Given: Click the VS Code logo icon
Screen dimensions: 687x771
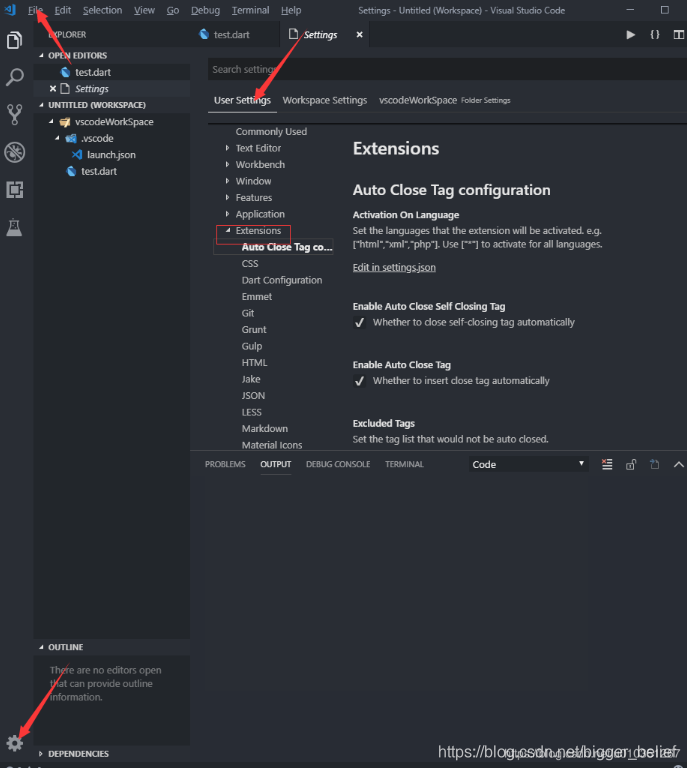Looking at the screenshot, I should click(x=10, y=10).
